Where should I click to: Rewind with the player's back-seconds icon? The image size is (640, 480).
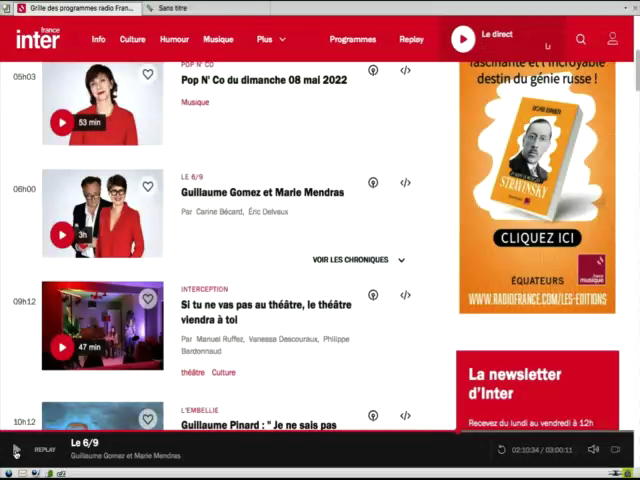pyautogui.click(x=502, y=450)
